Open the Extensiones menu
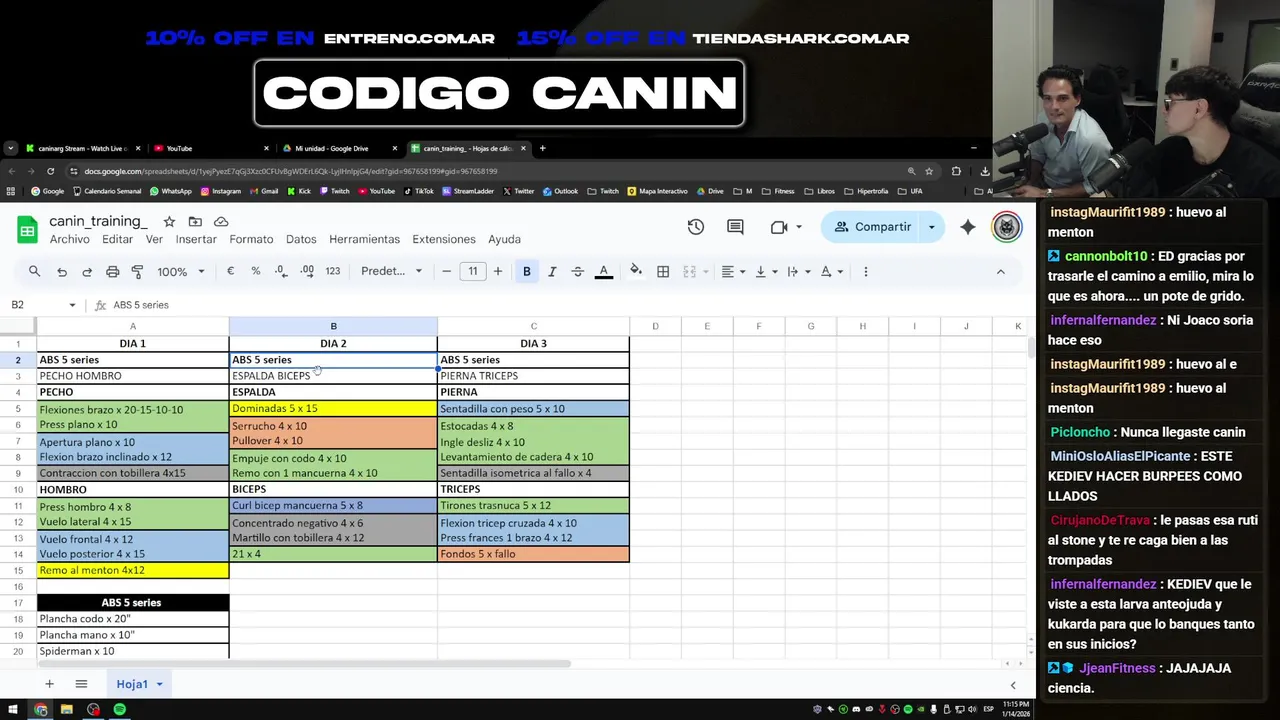The height and width of the screenshot is (720, 1280). (444, 239)
